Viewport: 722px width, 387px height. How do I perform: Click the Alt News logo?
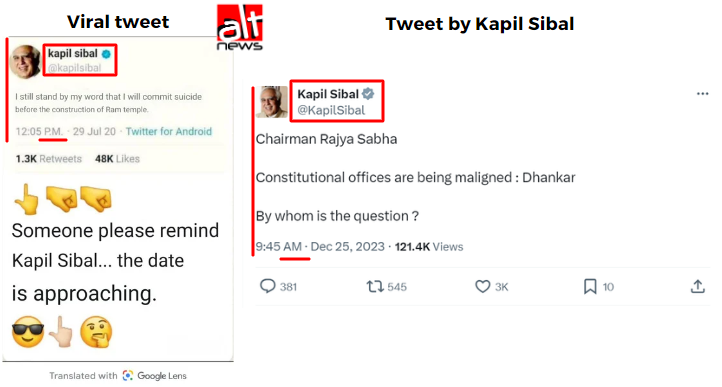(x=239, y=27)
